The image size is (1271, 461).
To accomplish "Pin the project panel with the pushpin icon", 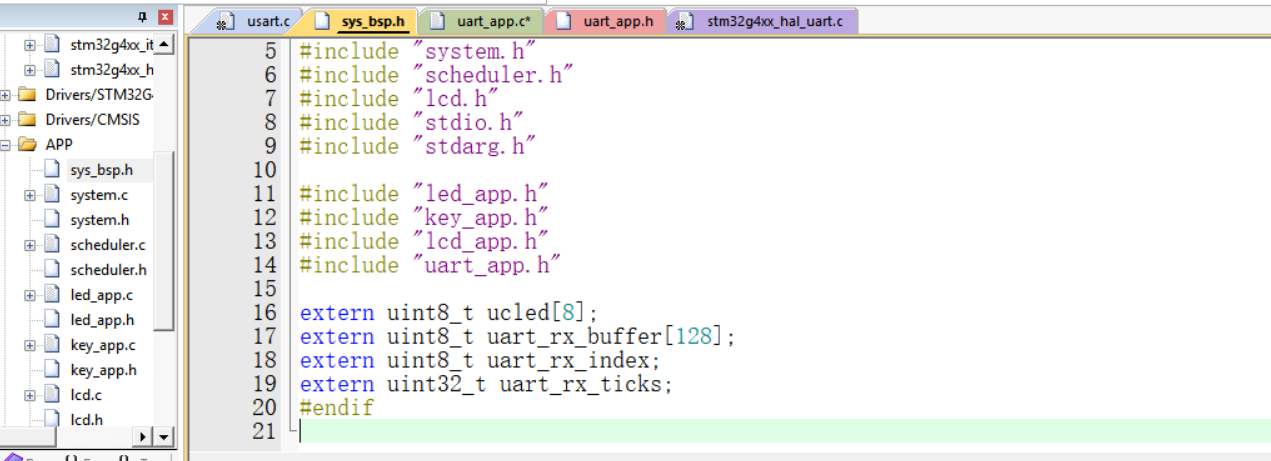I will pyautogui.click(x=143, y=17).
